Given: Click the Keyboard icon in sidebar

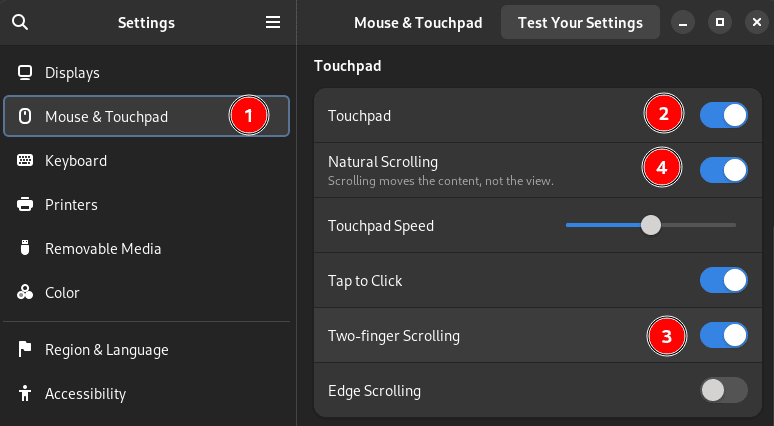Looking at the screenshot, I should [x=25, y=160].
